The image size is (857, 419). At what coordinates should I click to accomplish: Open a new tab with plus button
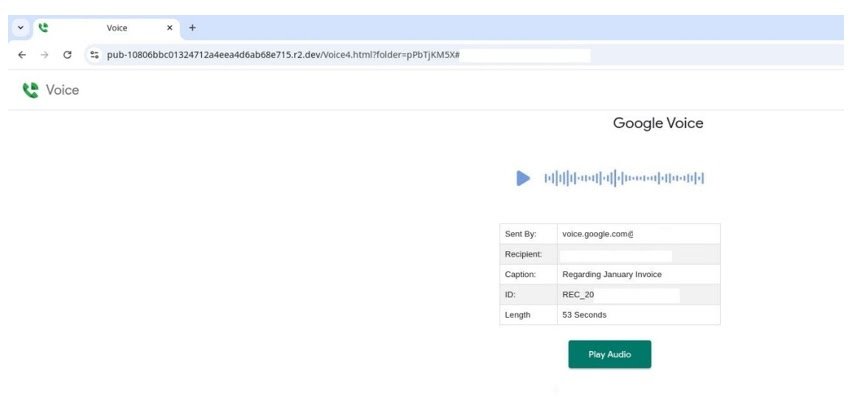click(x=192, y=28)
